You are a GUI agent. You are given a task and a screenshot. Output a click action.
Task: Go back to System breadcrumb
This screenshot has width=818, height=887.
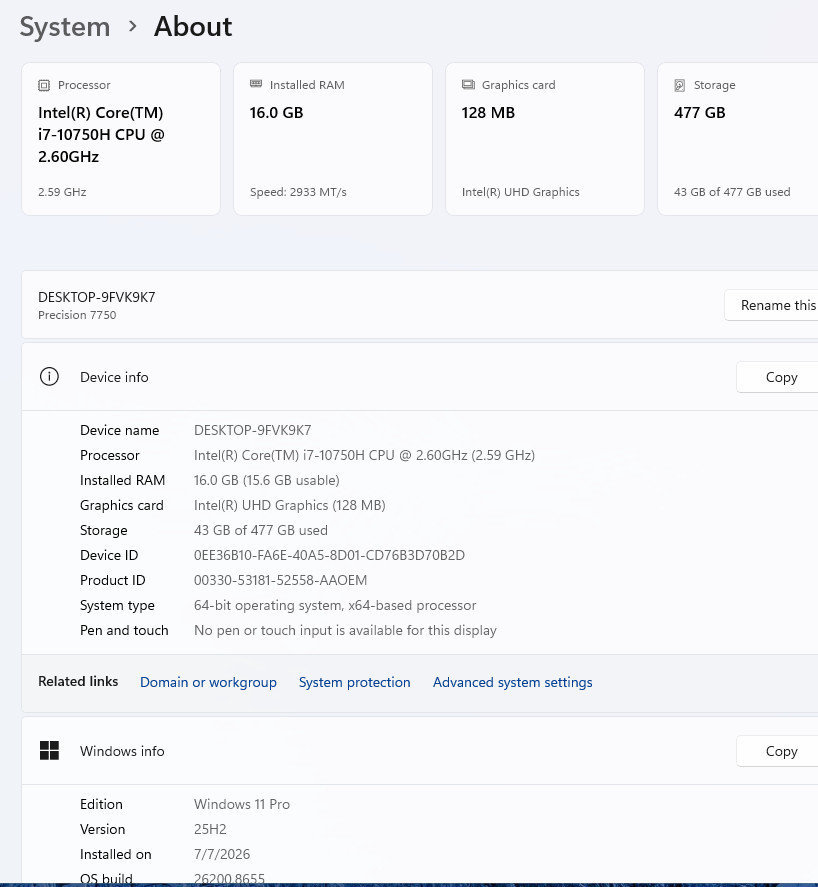coord(65,27)
